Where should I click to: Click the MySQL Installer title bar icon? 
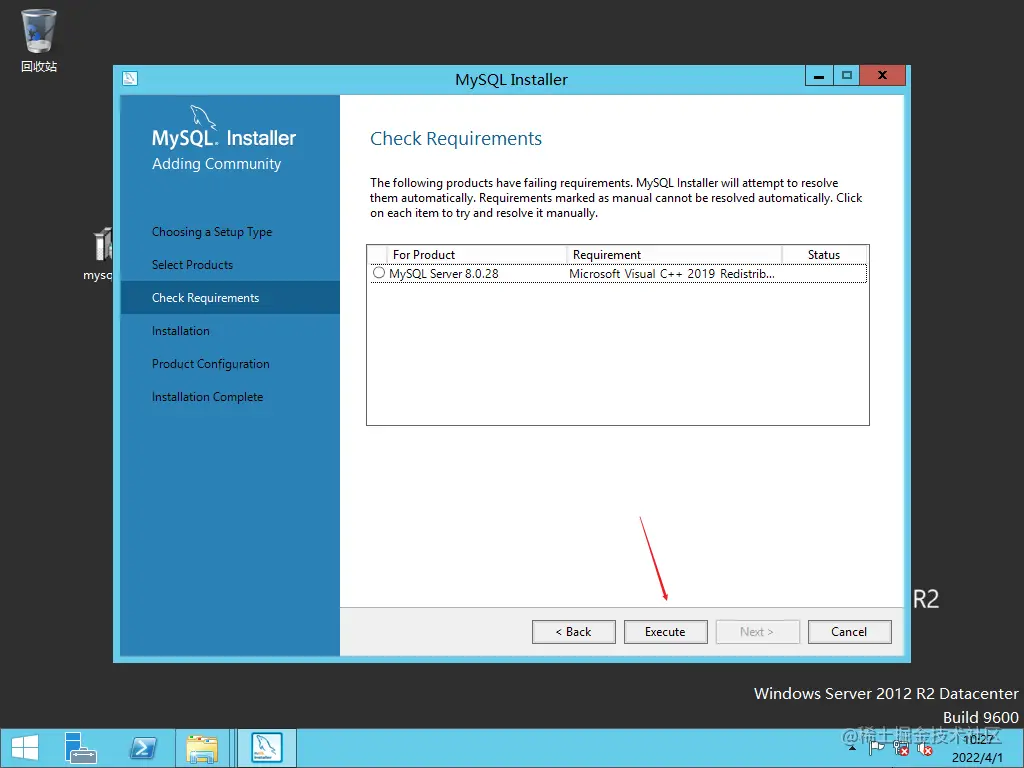tap(130, 79)
